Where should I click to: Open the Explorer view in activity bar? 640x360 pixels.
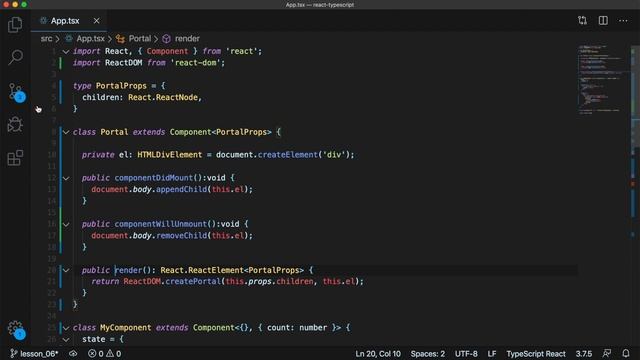tap(15, 24)
